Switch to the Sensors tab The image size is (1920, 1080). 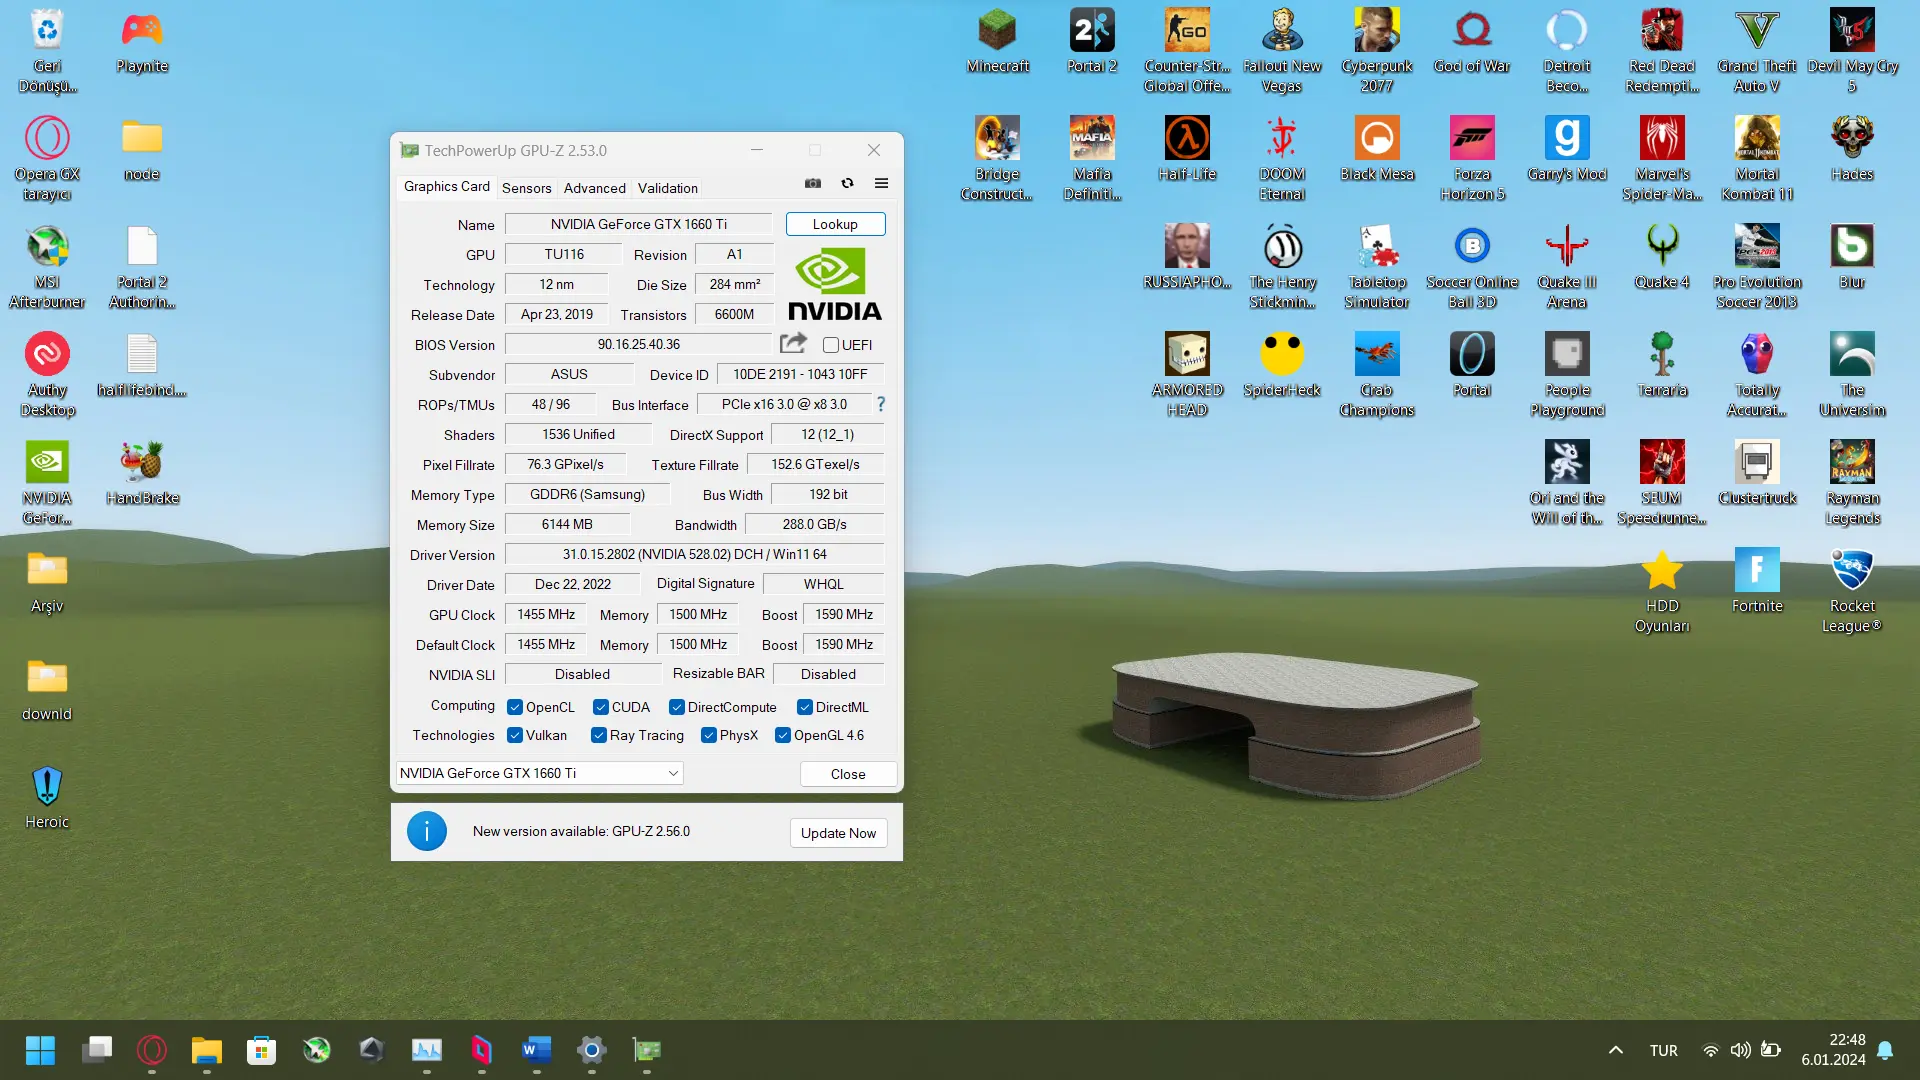tap(526, 188)
